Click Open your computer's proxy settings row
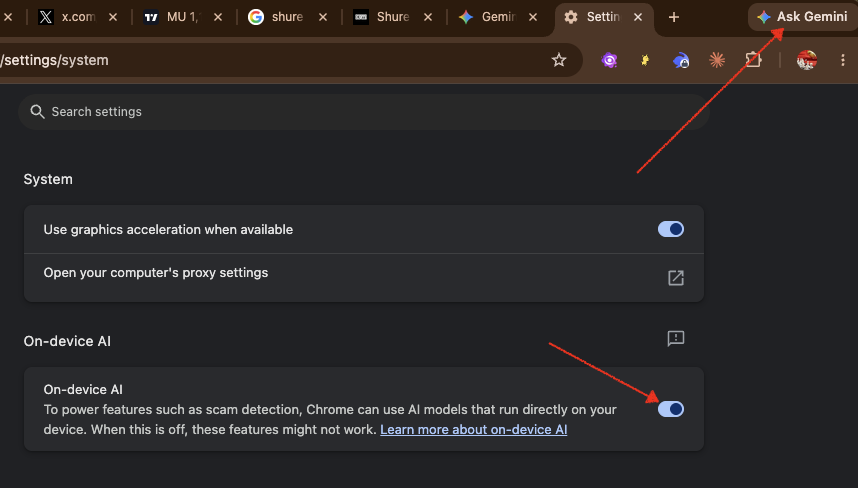The width and height of the screenshot is (858, 488). pos(364,278)
